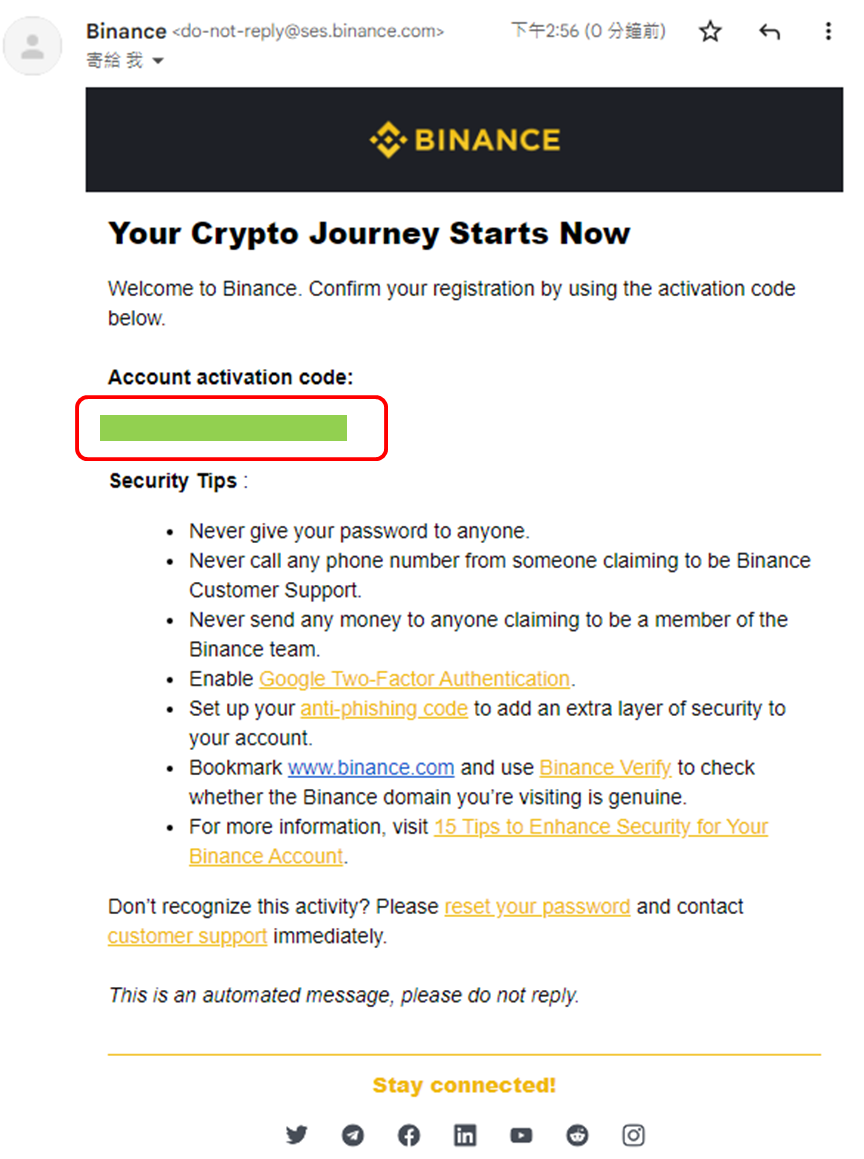The height and width of the screenshot is (1159, 864).
Task: Follow the anti-phishing code link
Action: [384, 708]
